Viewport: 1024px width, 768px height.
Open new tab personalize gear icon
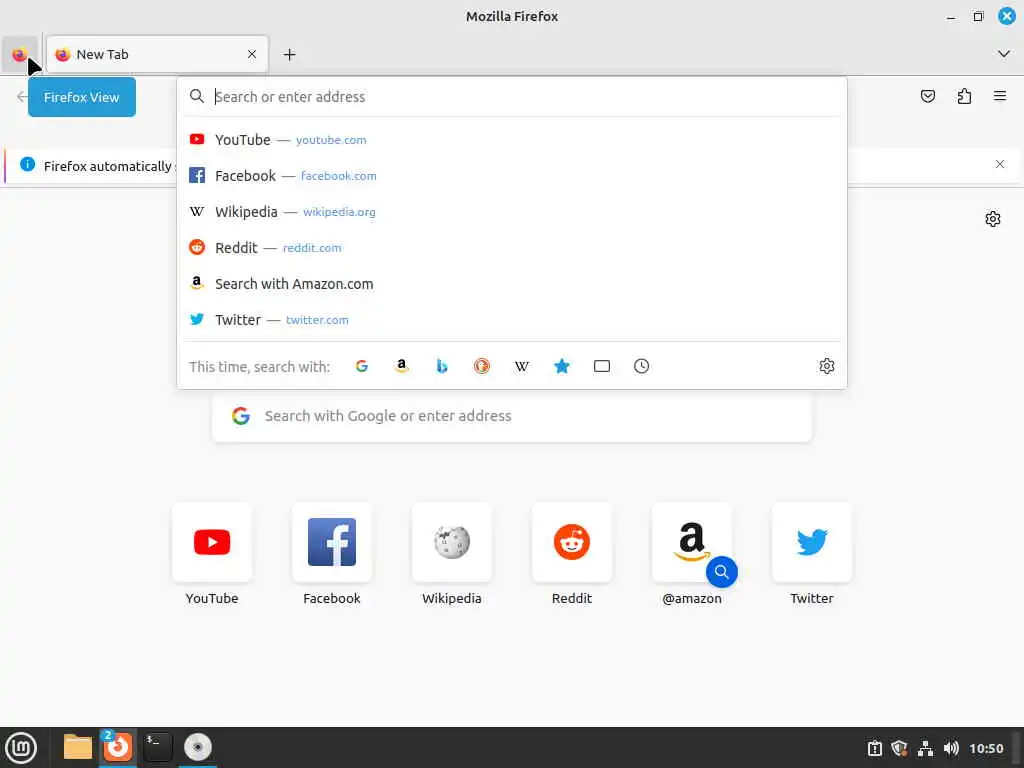point(993,219)
